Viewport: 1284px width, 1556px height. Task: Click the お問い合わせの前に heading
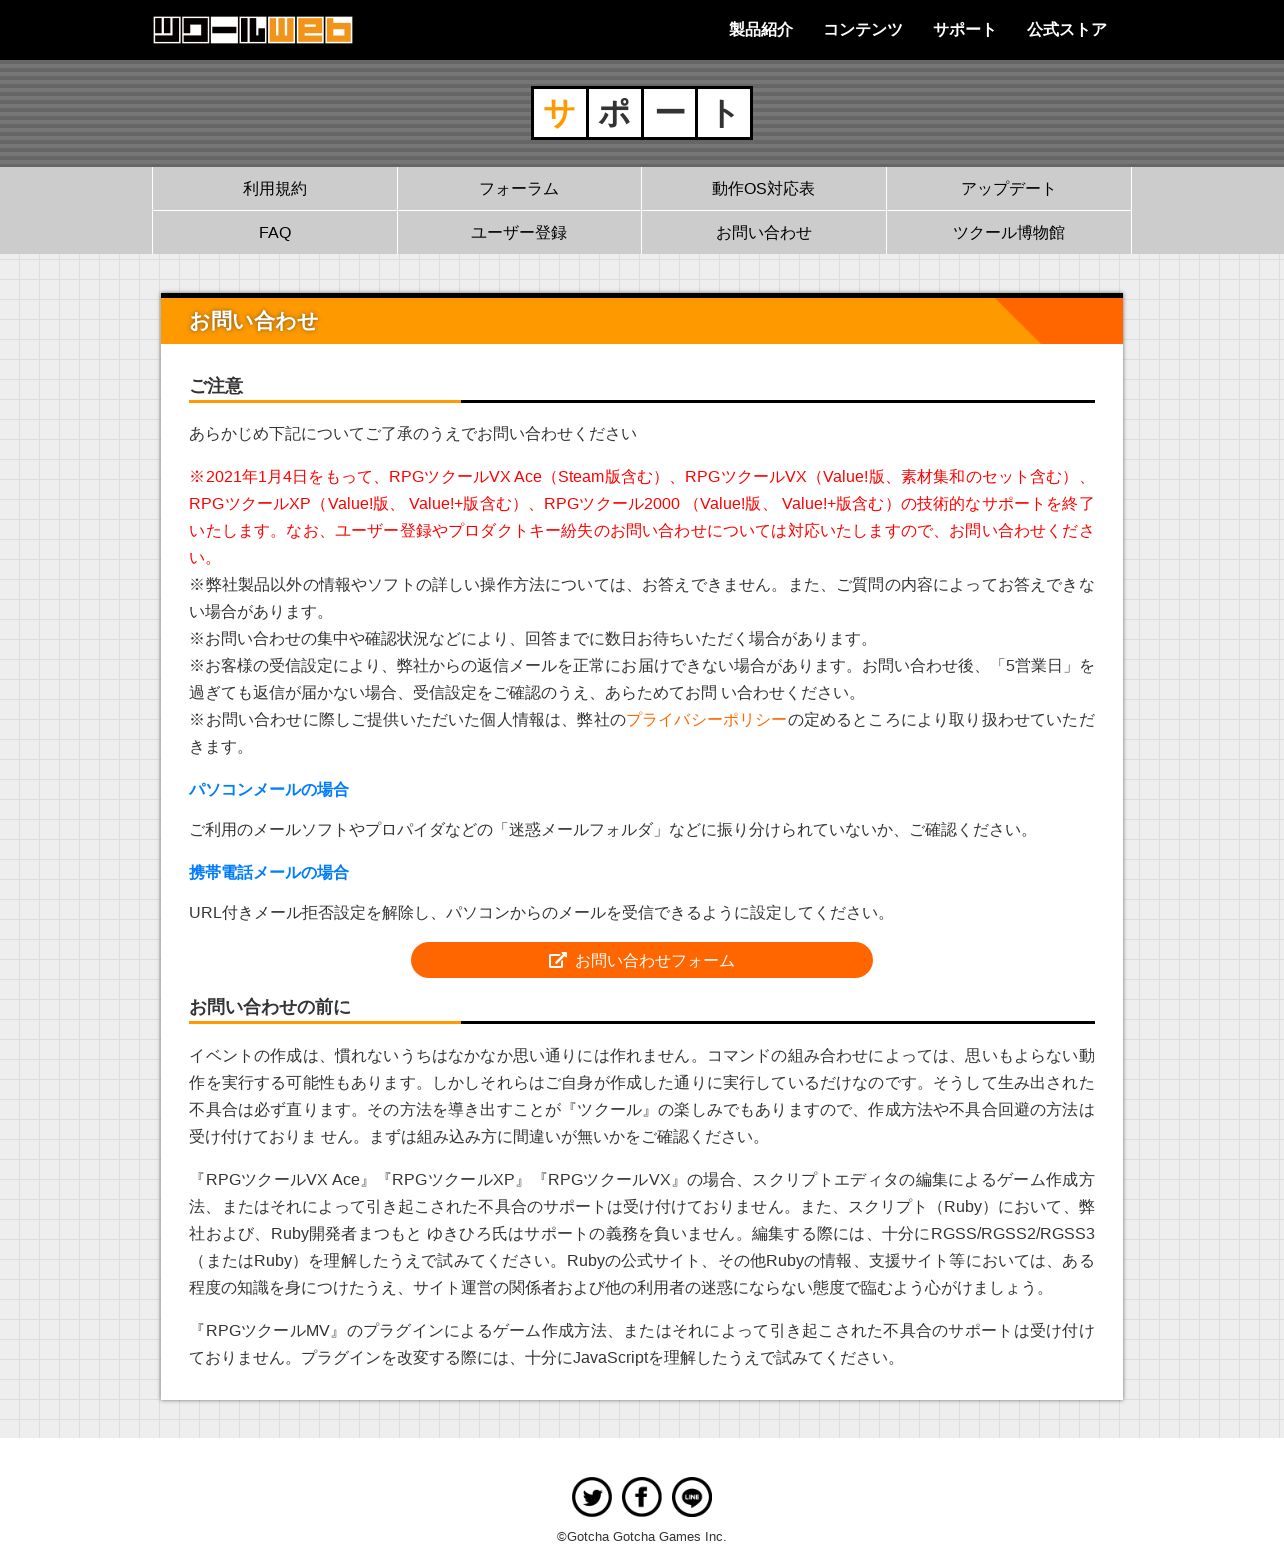[270, 1007]
